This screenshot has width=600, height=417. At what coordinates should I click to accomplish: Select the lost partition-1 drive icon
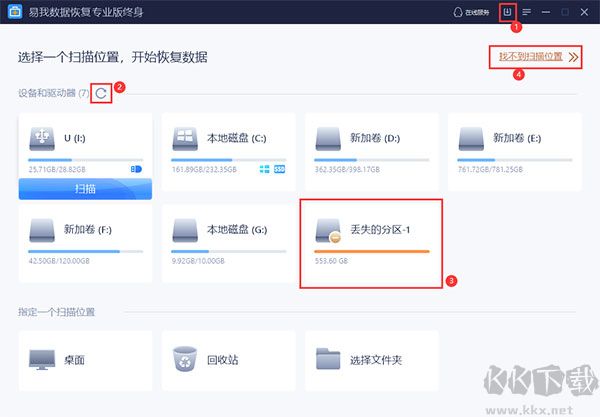[328, 231]
